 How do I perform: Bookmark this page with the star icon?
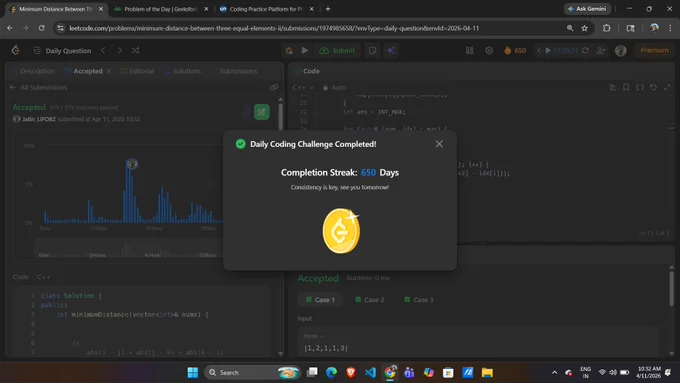584,28
